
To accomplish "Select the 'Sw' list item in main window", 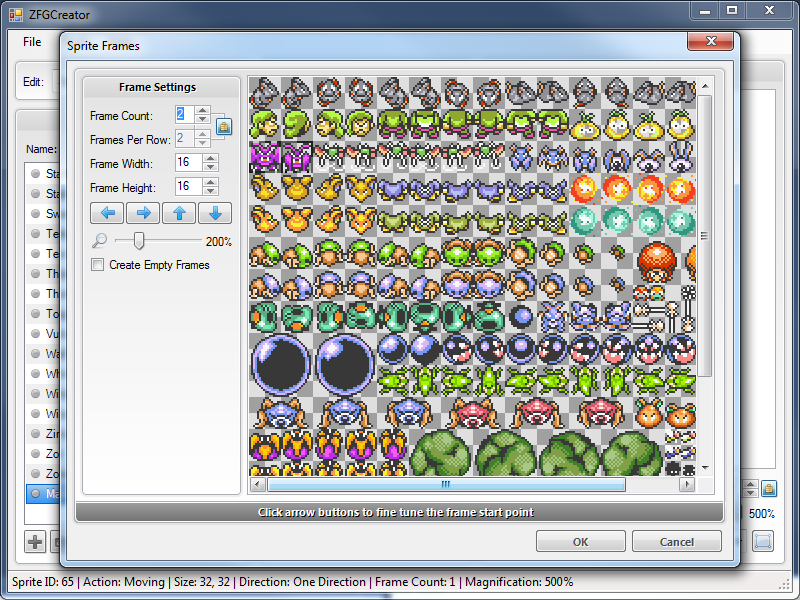I will pyautogui.click(x=43, y=213).
